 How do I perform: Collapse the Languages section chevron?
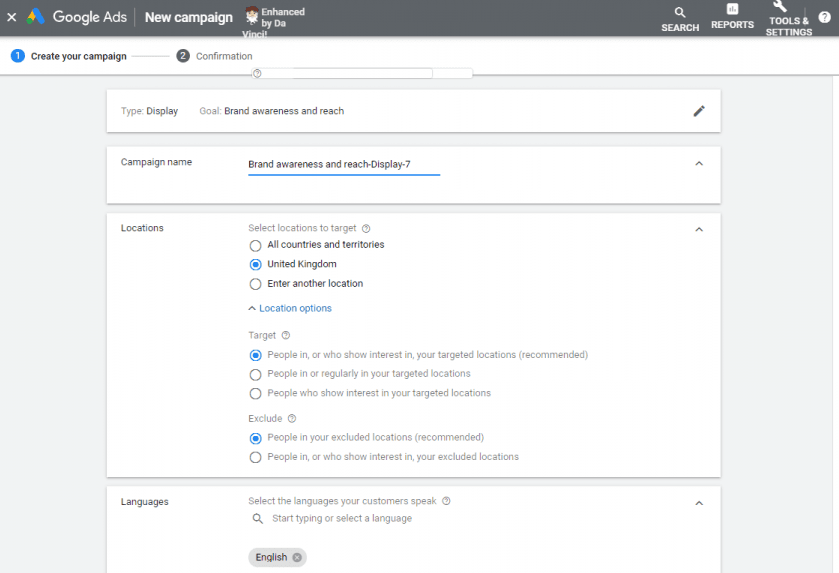(699, 503)
